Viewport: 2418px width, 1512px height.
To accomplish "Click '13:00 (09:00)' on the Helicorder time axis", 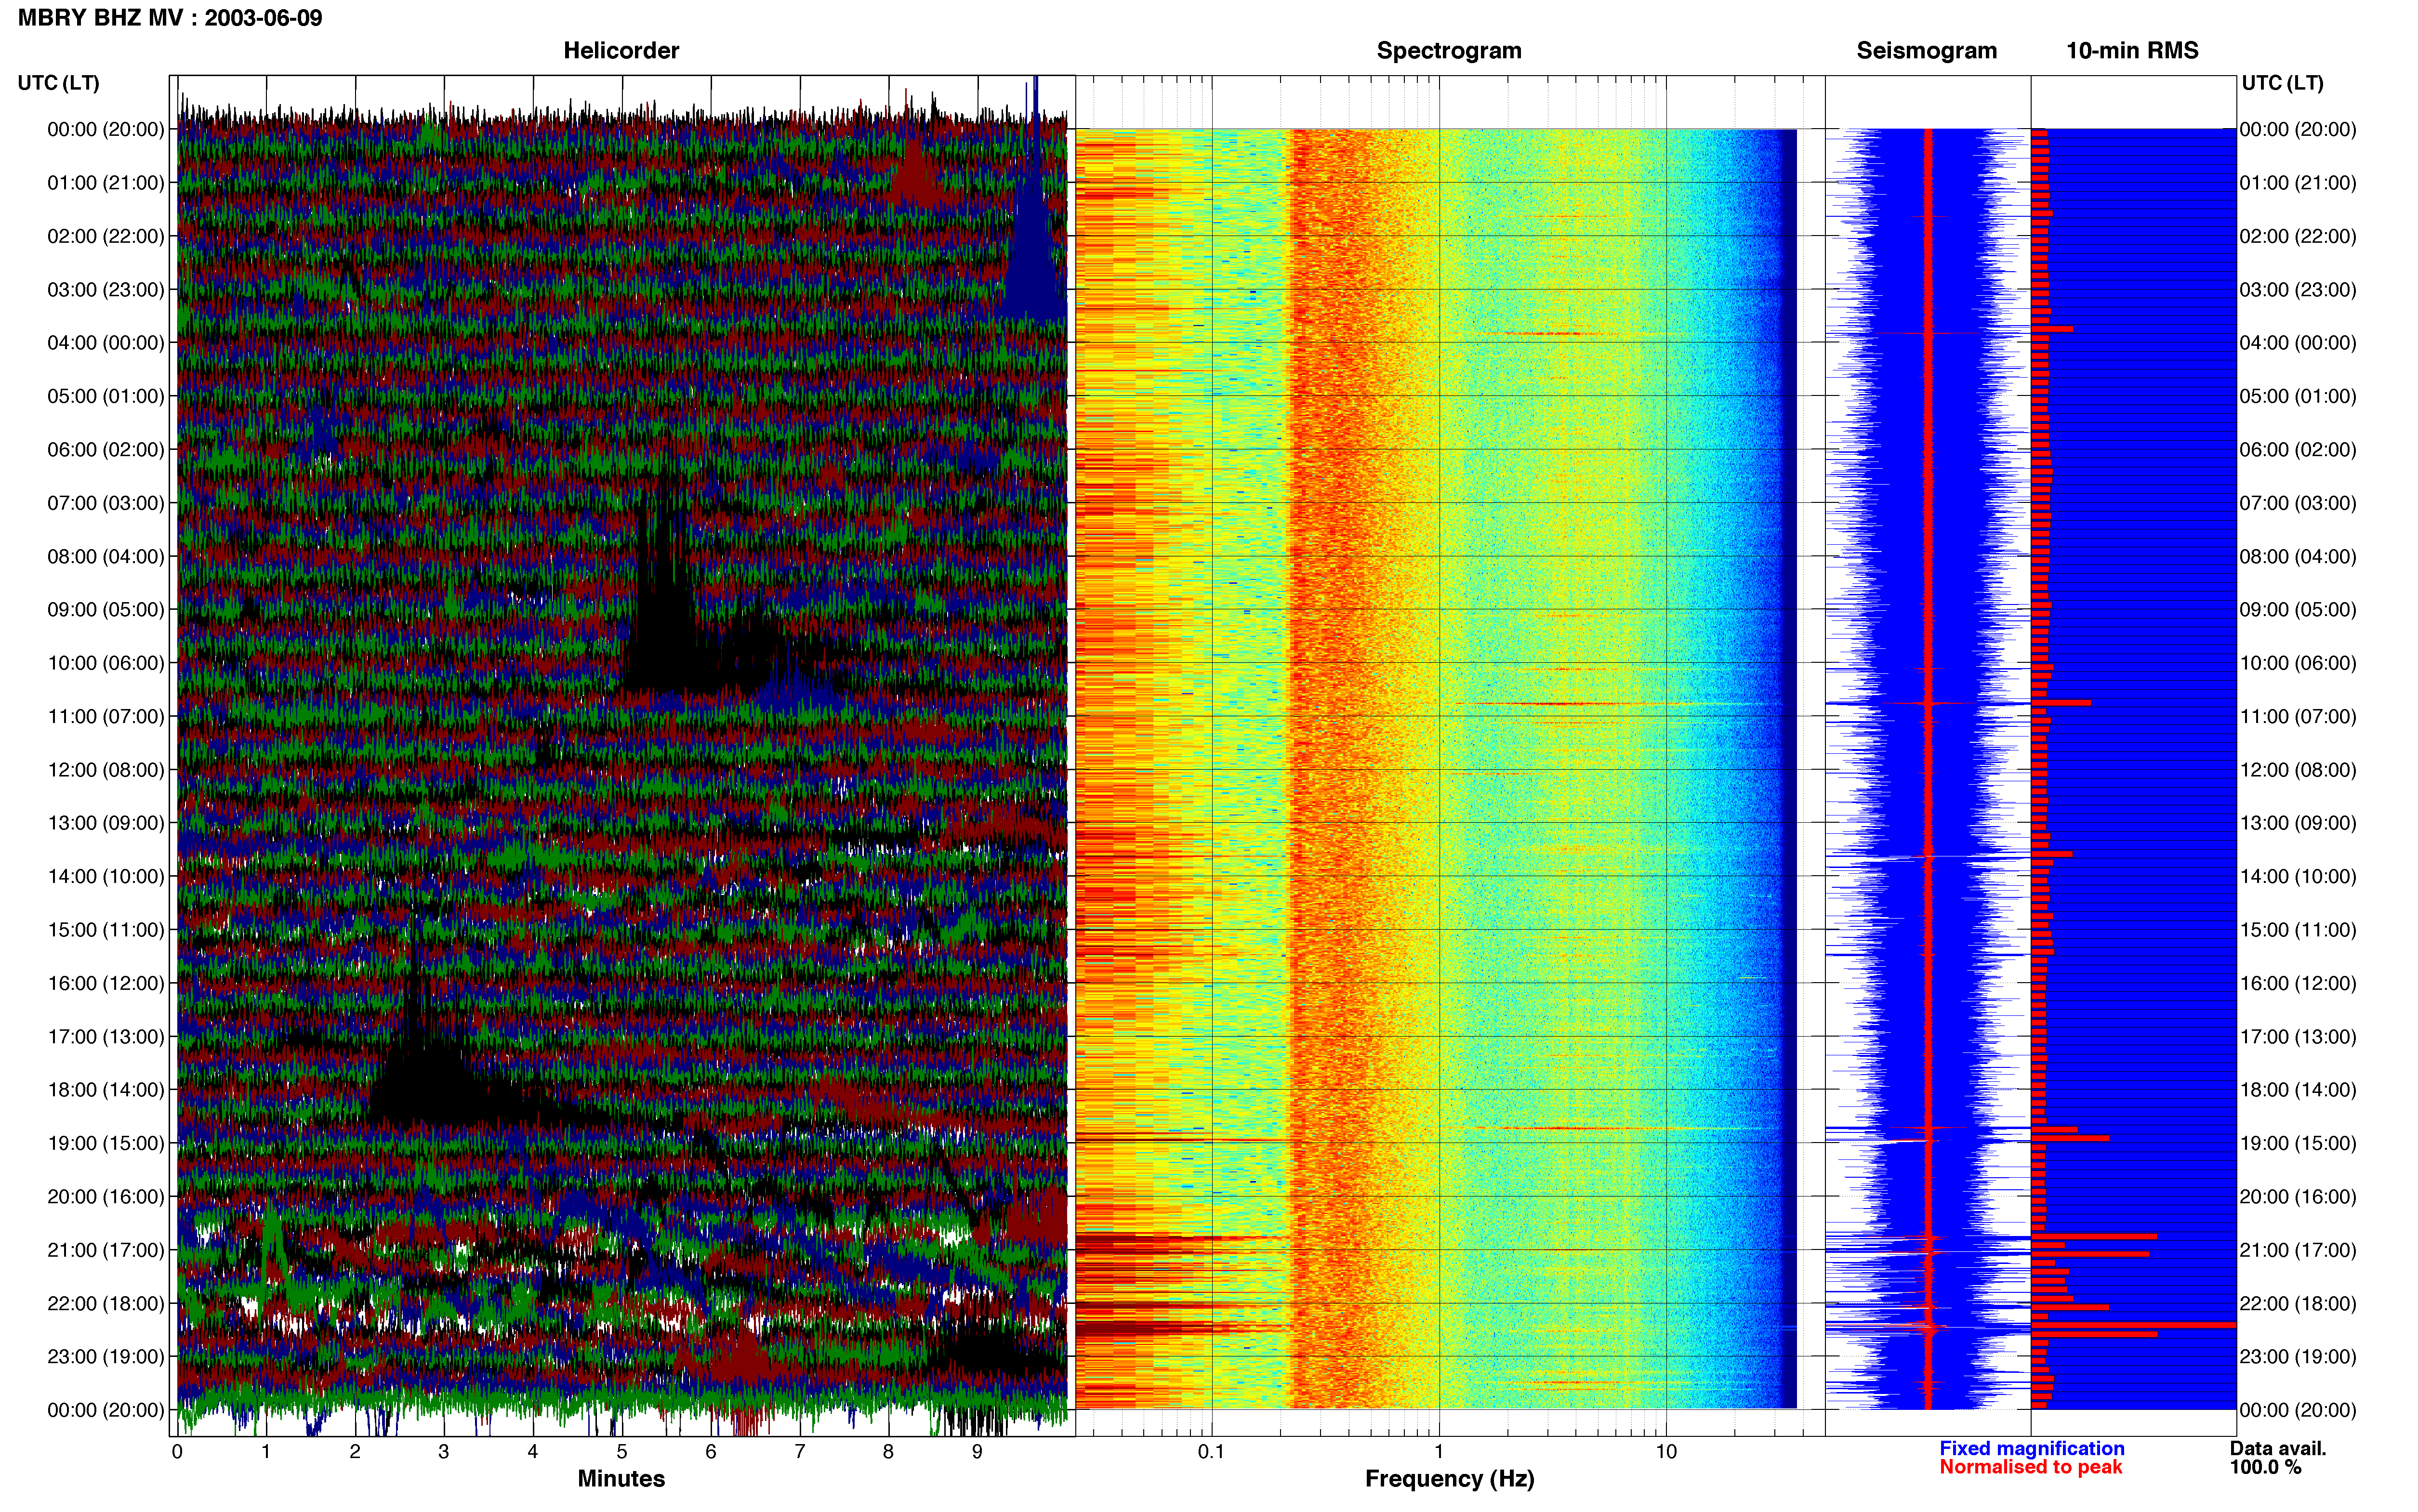I will tap(106, 823).
